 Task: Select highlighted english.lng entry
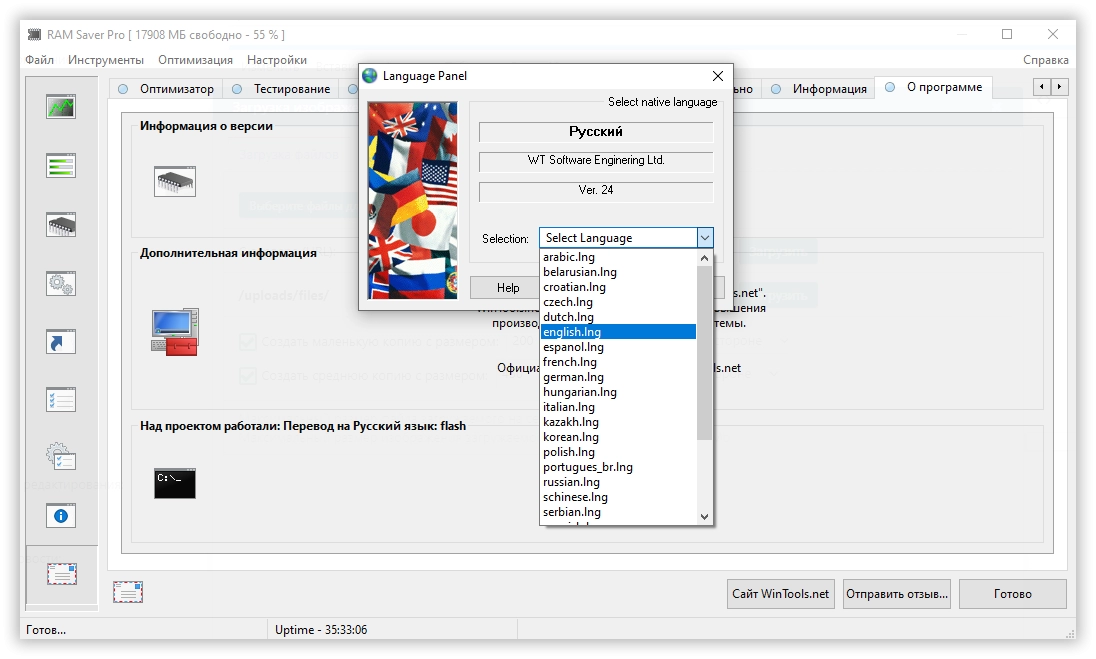point(619,332)
